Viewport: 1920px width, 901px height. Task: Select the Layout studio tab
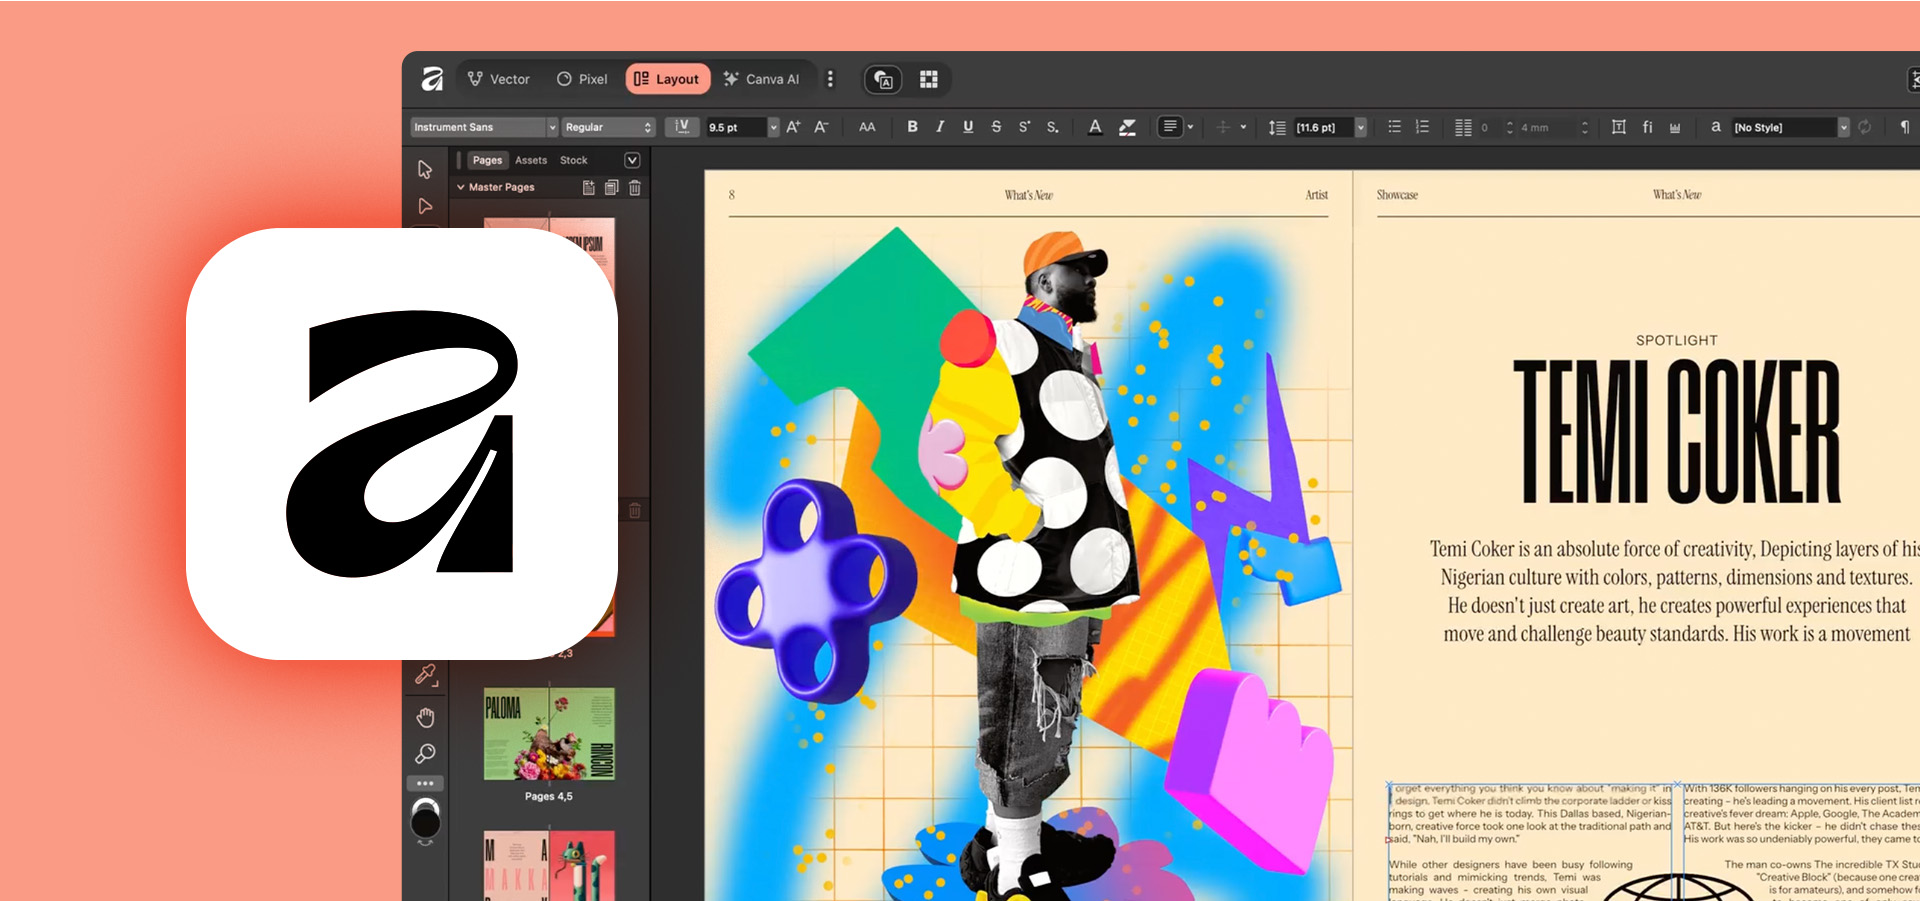click(667, 79)
